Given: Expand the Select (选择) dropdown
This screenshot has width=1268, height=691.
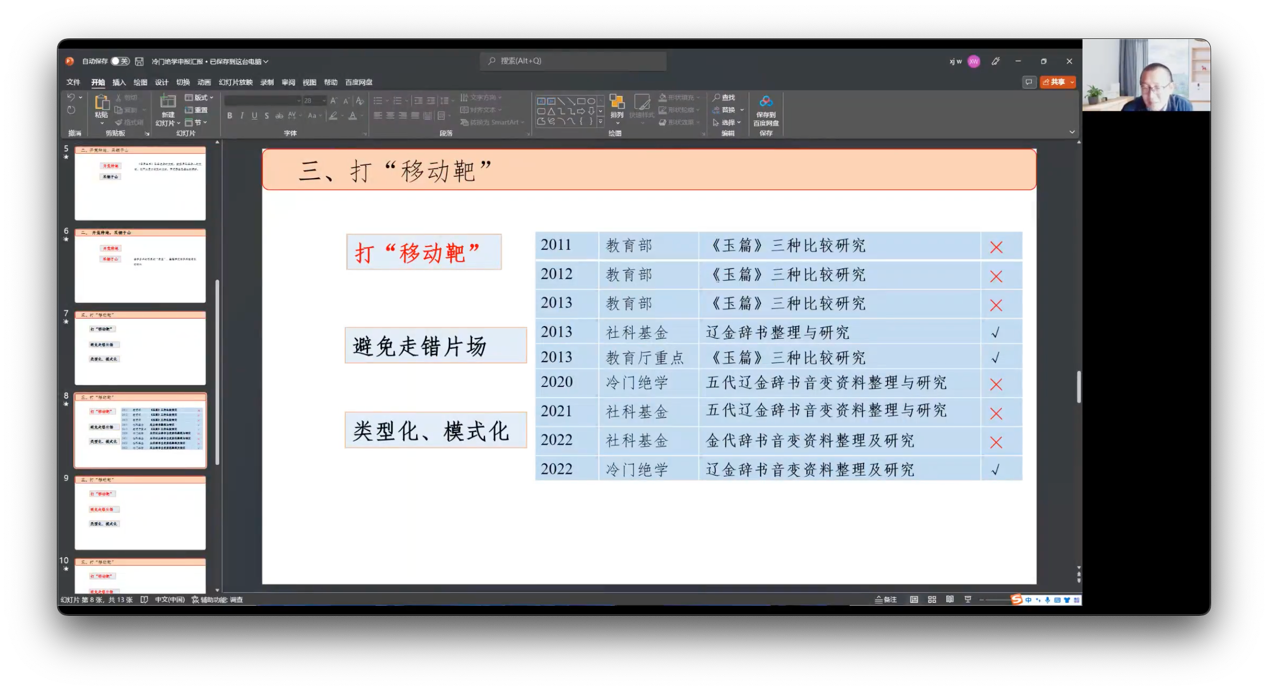Looking at the screenshot, I should click(729, 122).
